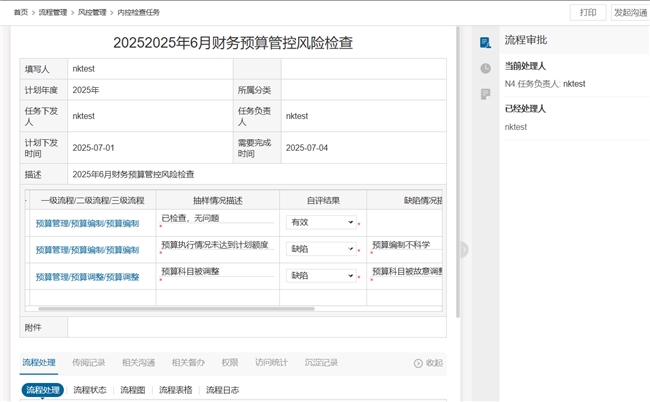Select the 流程图 sub-tab
This screenshot has height=402, width=650.
click(x=133, y=390)
